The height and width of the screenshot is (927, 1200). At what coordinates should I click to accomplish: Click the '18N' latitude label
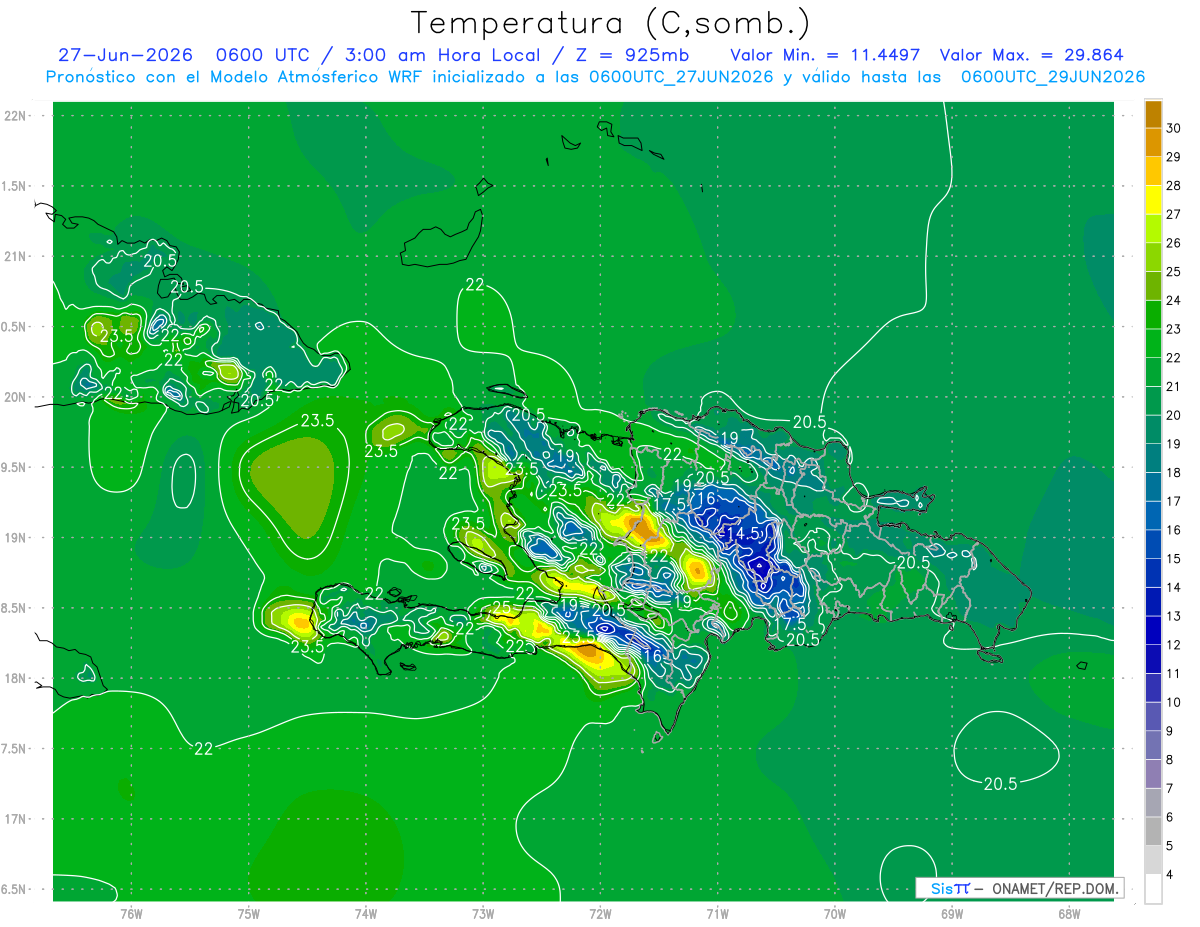(16, 678)
